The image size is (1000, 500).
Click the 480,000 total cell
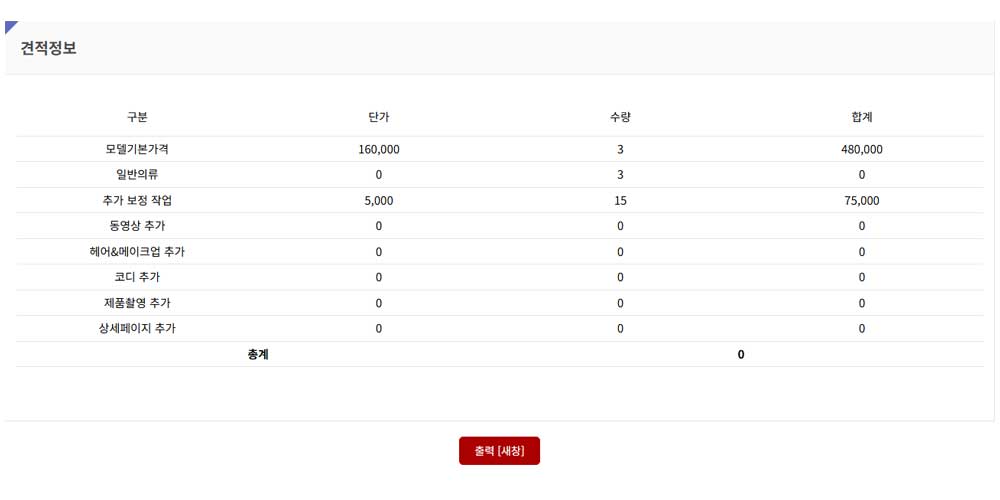pyautogui.click(x=862, y=149)
